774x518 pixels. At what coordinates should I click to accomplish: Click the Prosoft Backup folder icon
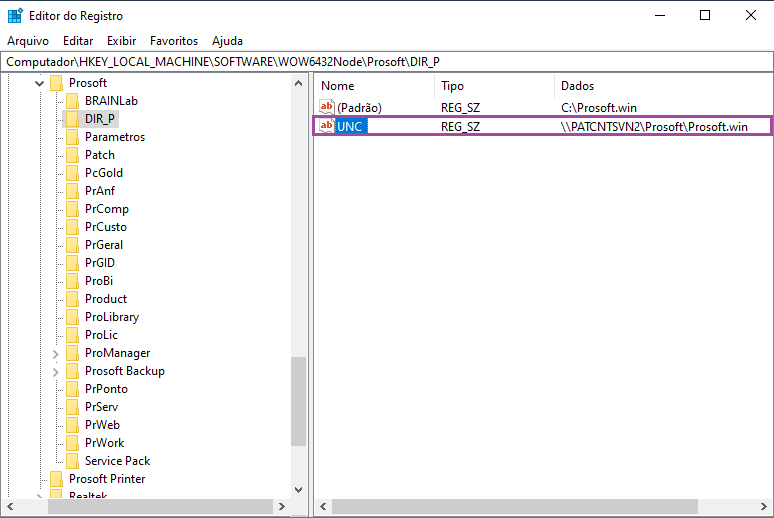pyautogui.click(x=72, y=371)
